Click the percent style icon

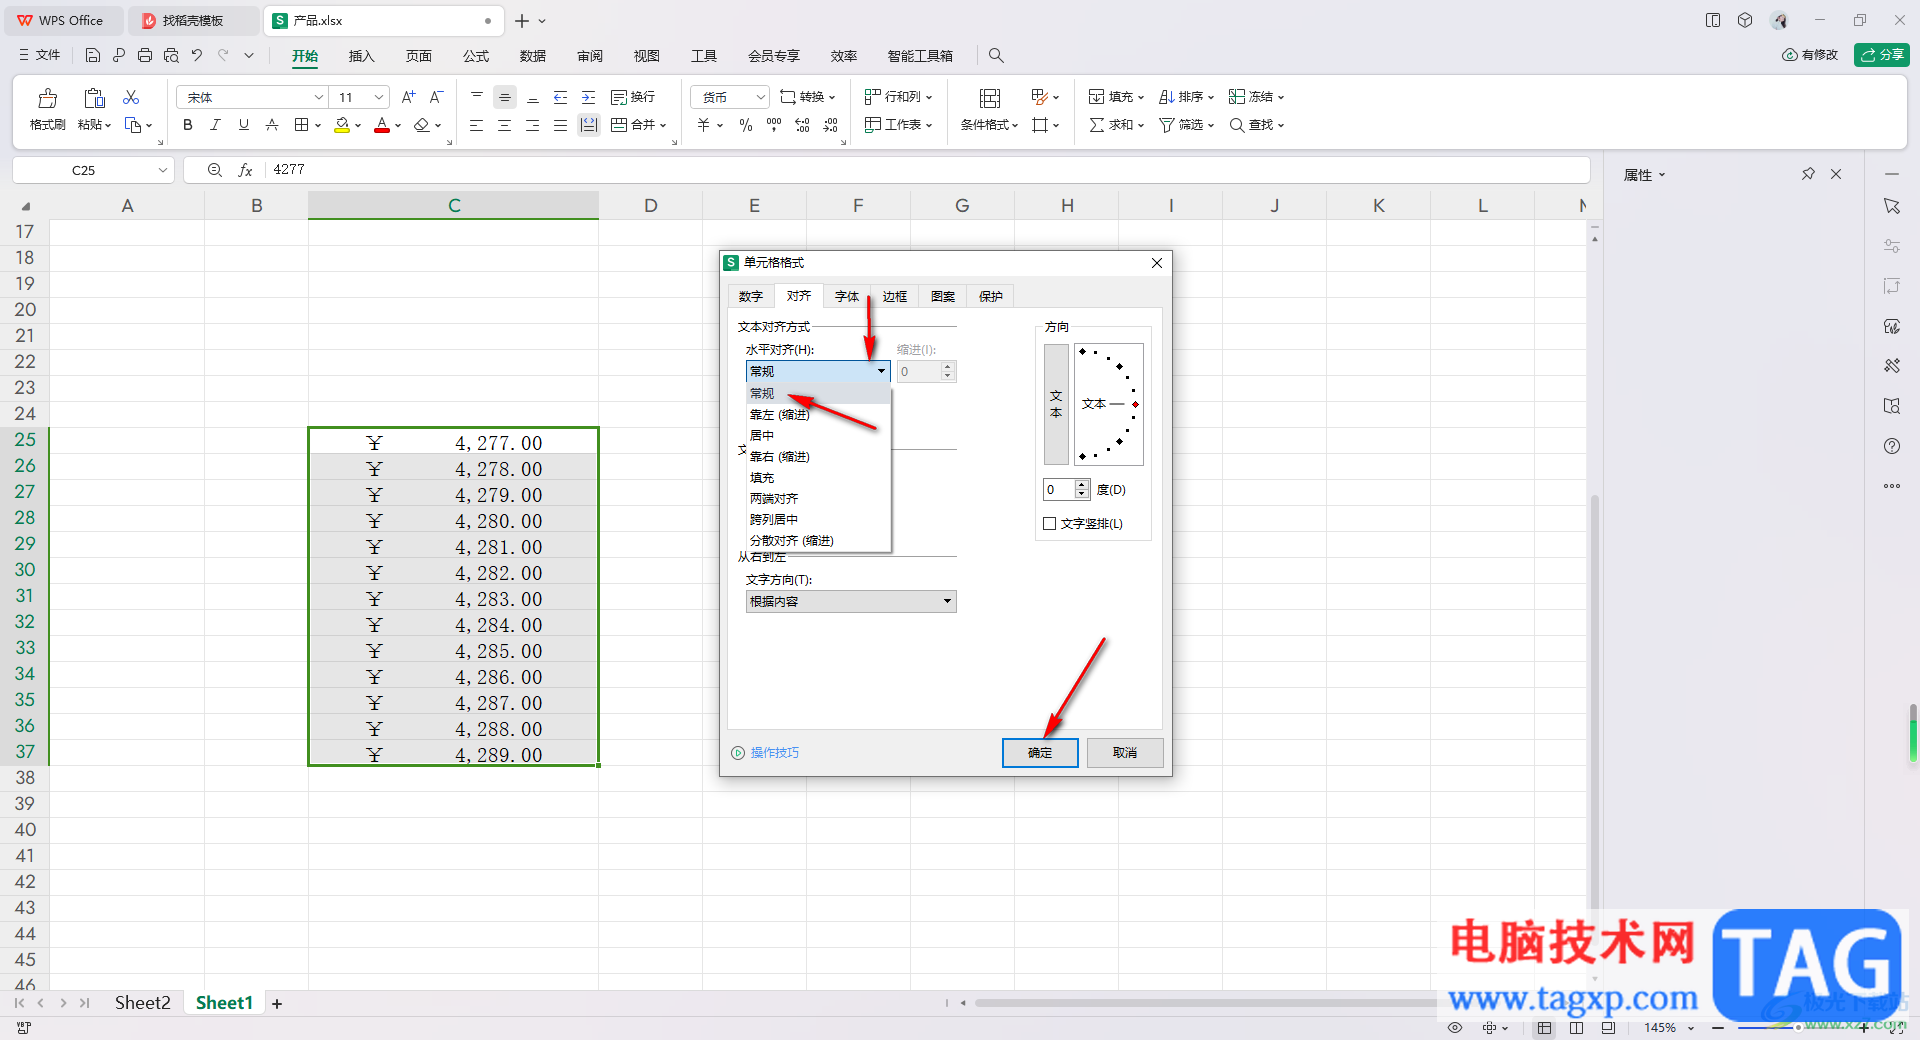(x=746, y=125)
